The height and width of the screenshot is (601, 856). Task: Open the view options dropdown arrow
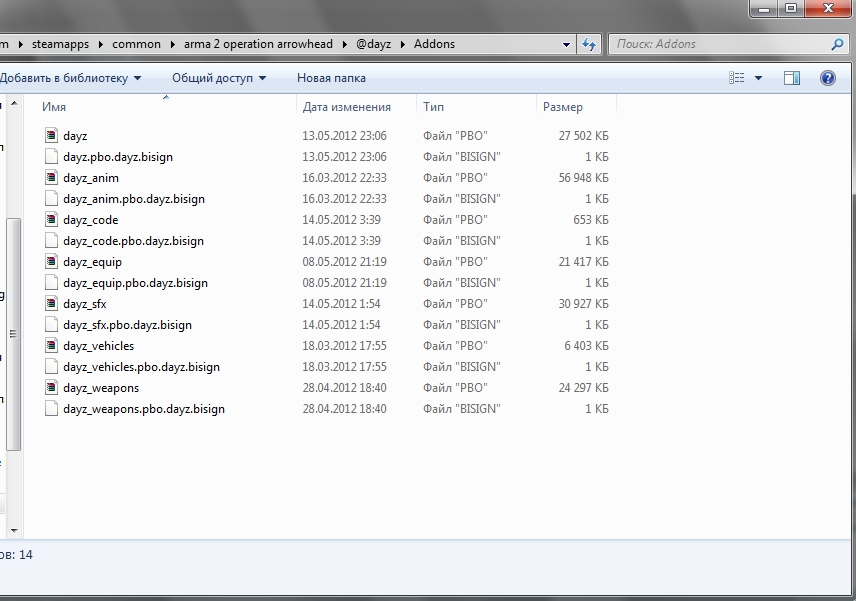[758, 78]
